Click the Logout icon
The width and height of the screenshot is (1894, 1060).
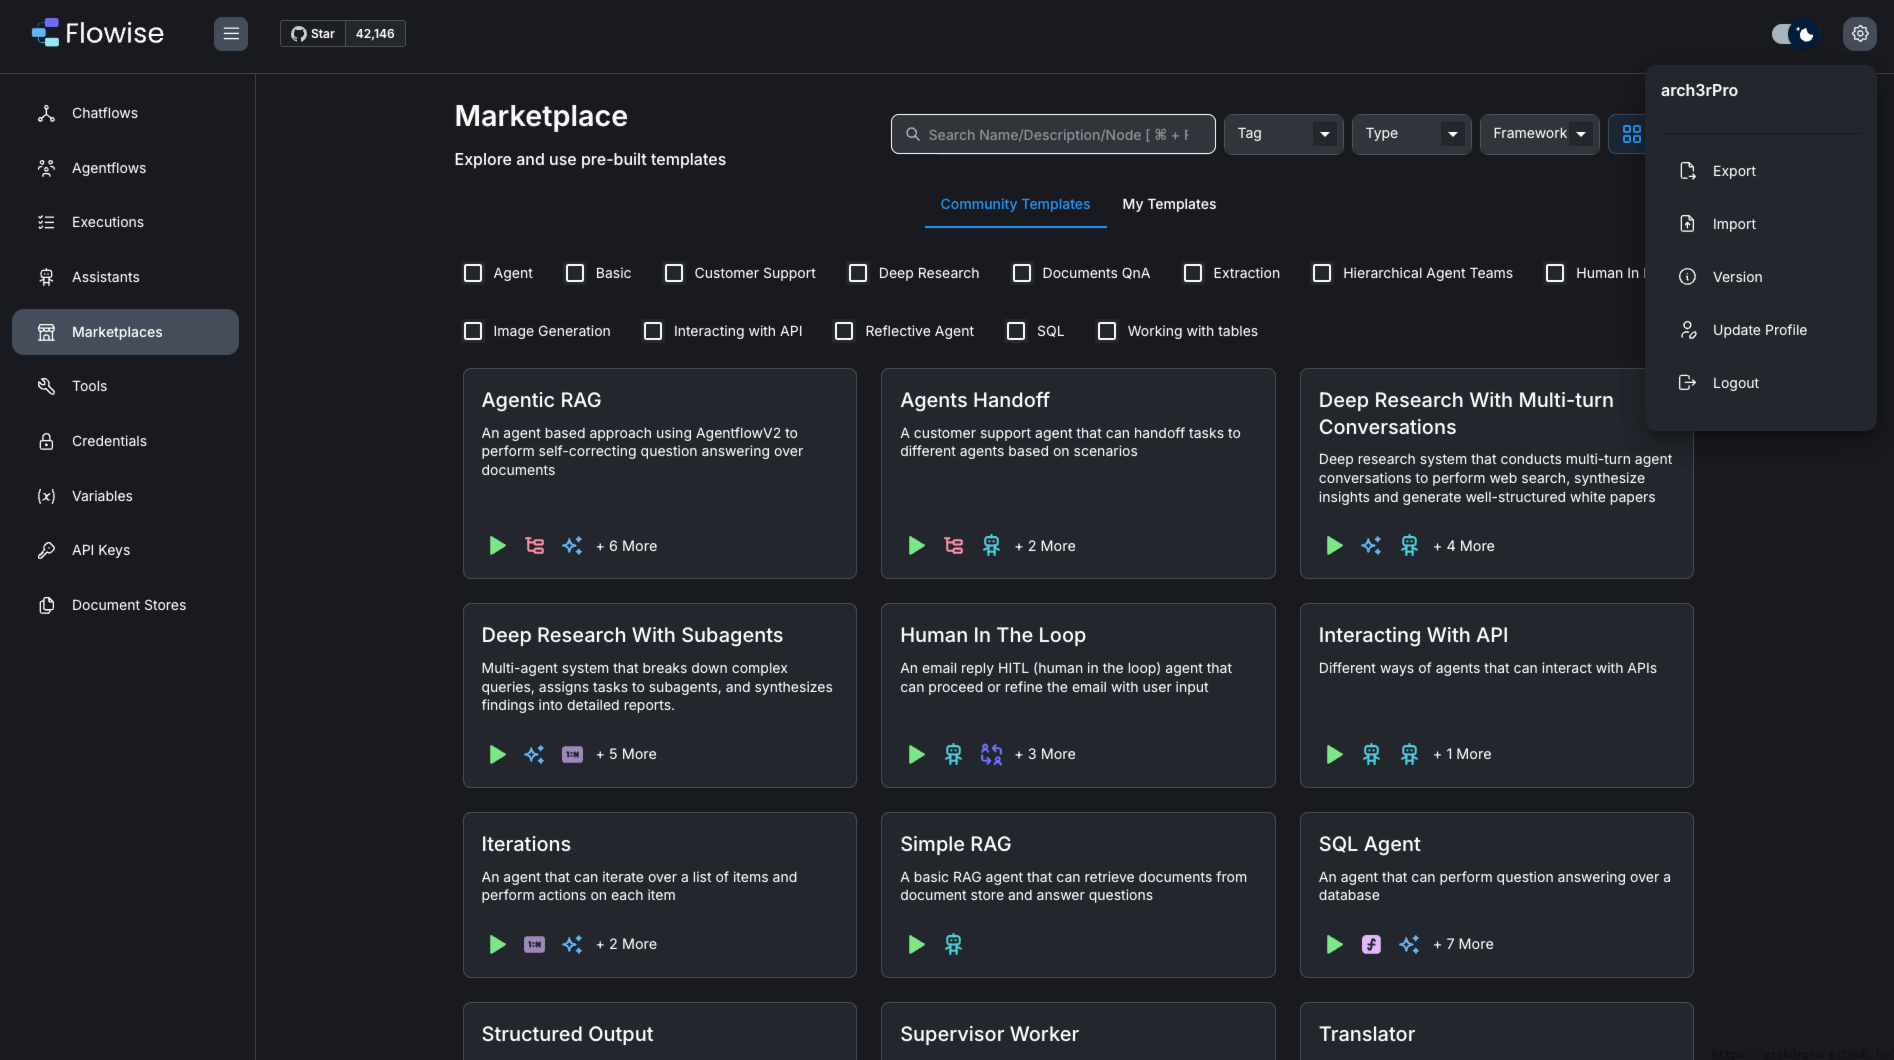[1688, 383]
